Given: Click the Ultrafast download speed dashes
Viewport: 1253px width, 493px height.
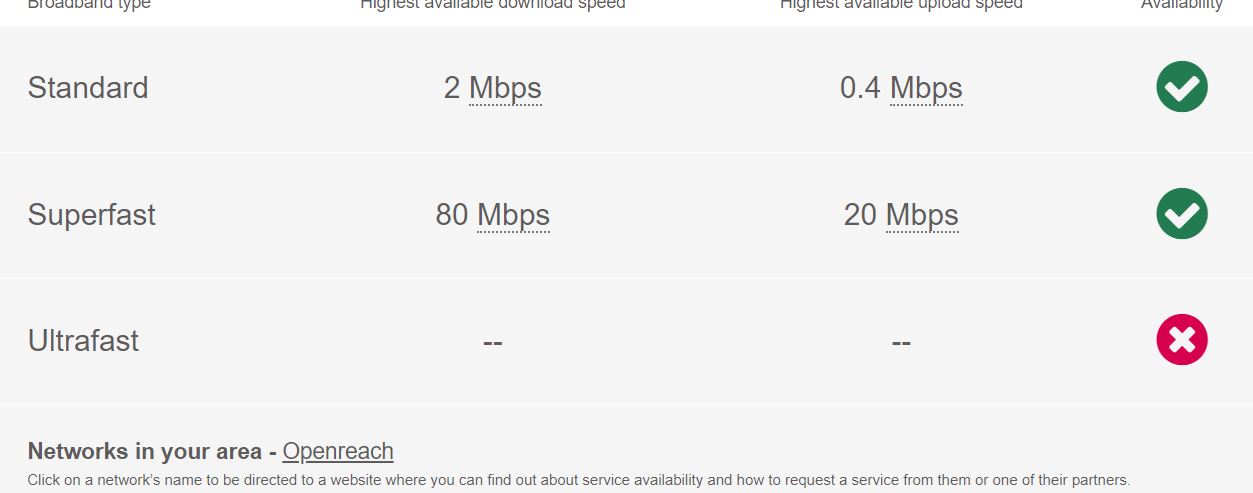Looking at the screenshot, I should click(x=492, y=342).
